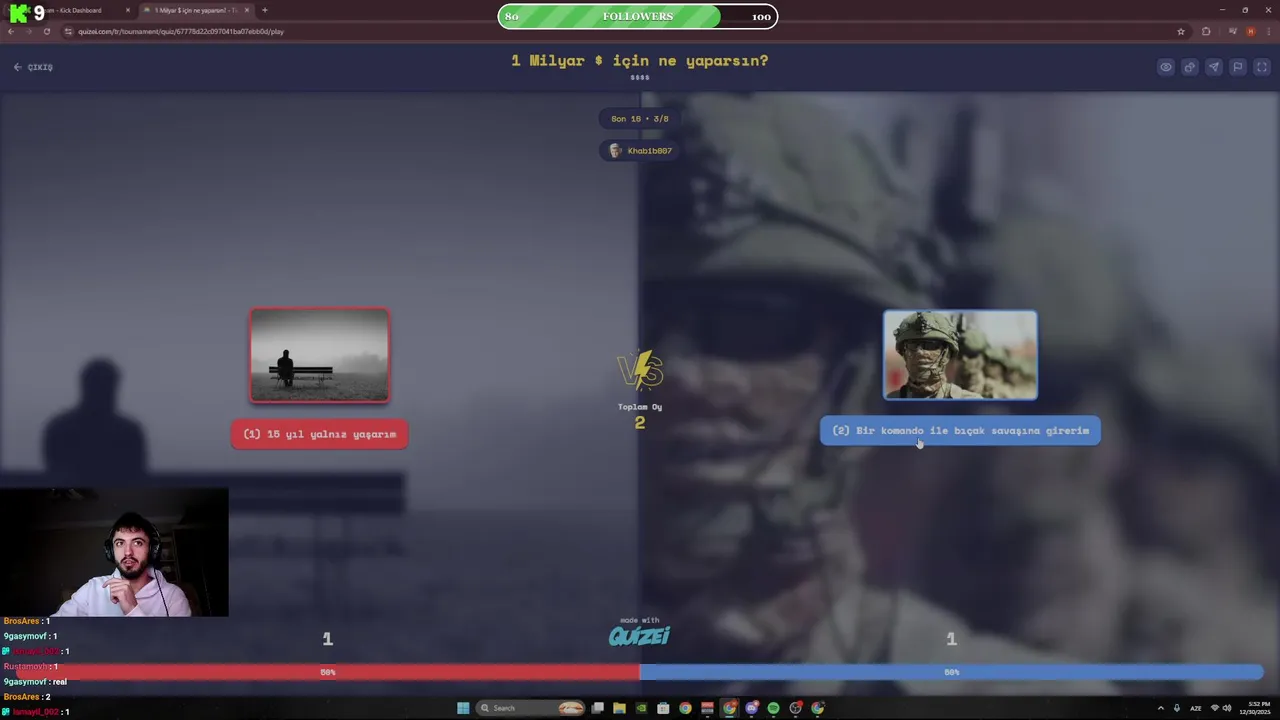Screen dimensions: 1280x720
Task: Close the '1 Milyar $' quiz tab
Action: (x=247, y=10)
